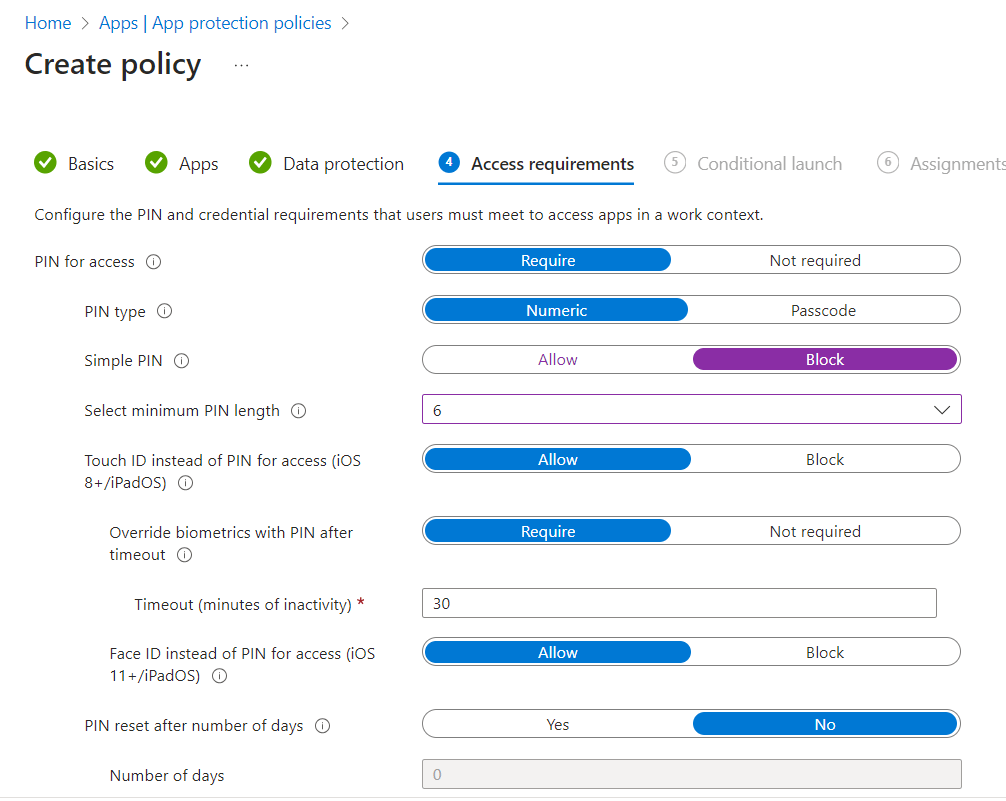Click info icon beside Select minimum PIN length
This screenshot has width=1006, height=801.
click(298, 411)
